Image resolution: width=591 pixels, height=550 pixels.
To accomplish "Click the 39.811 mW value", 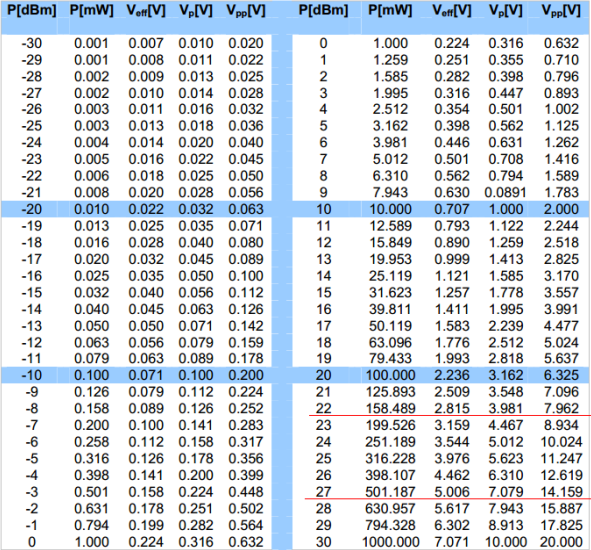I will pyautogui.click(x=390, y=309).
